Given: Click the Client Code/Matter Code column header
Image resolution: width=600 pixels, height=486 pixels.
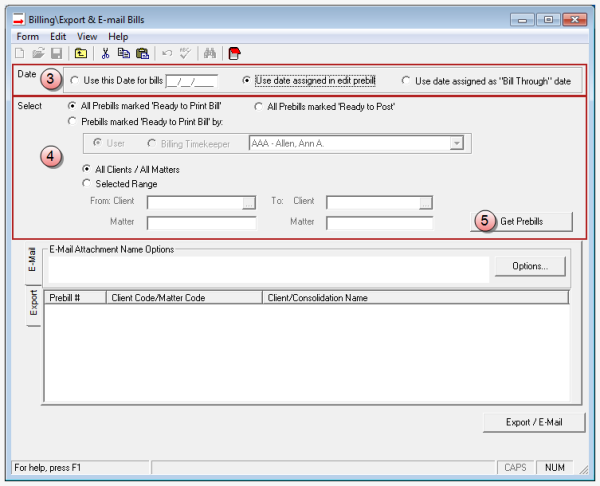Looking at the screenshot, I should point(184,298).
